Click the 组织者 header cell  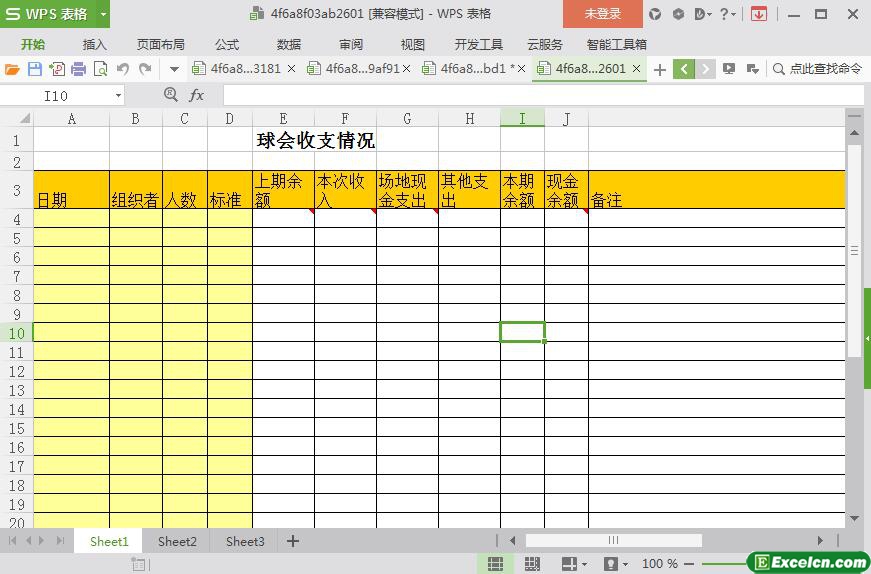[x=136, y=190]
